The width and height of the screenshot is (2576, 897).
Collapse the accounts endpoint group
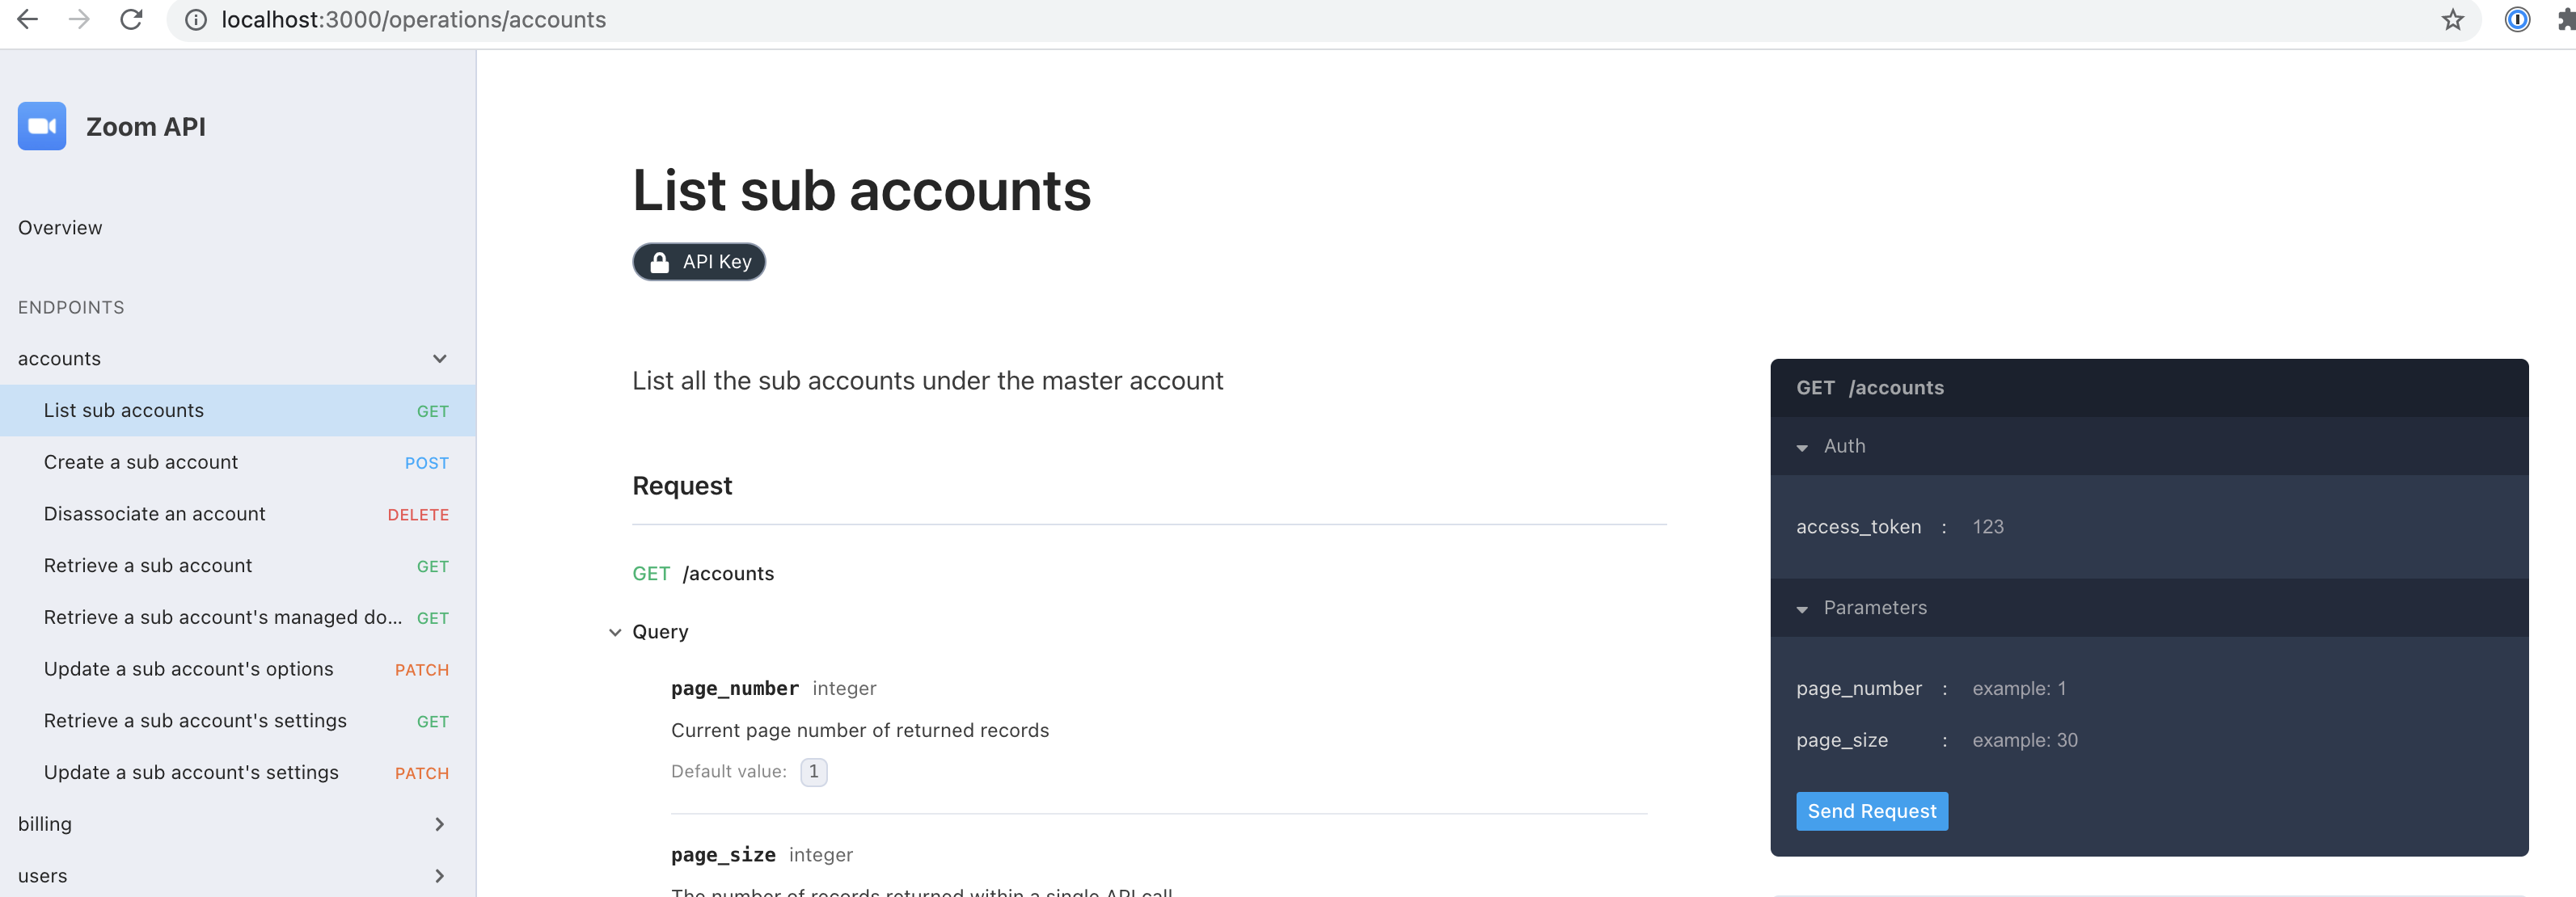click(x=439, y=359)
